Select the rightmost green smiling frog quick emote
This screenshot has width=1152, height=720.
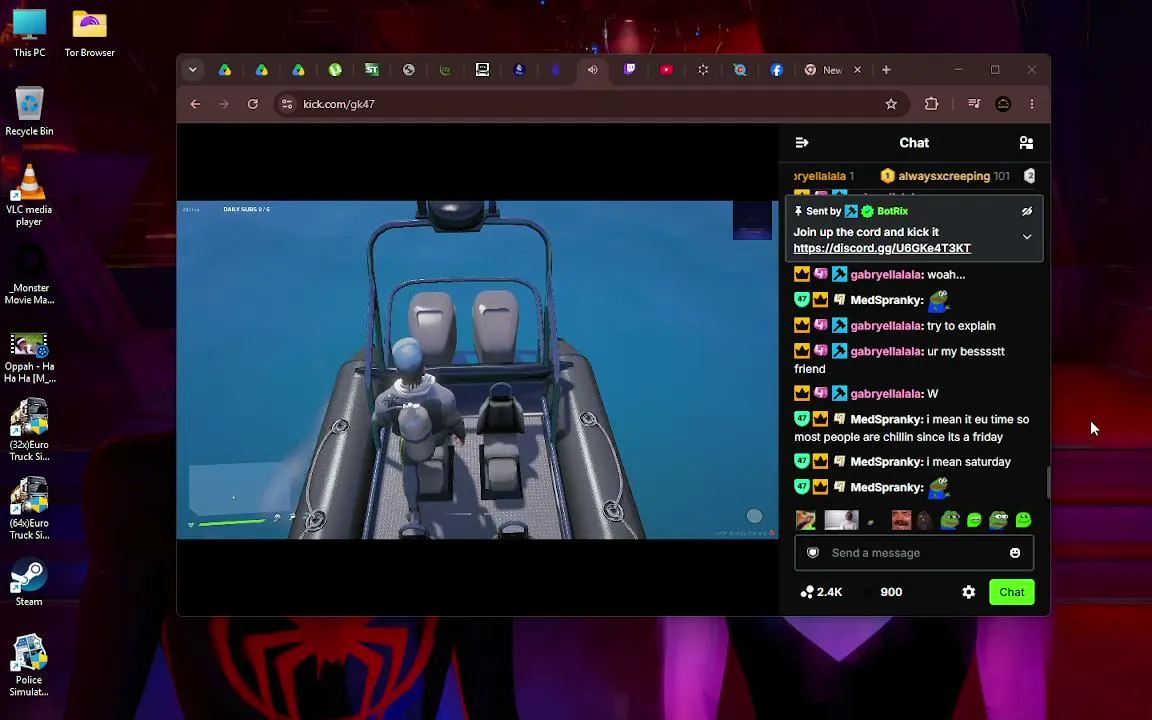tap(1023, 519)
